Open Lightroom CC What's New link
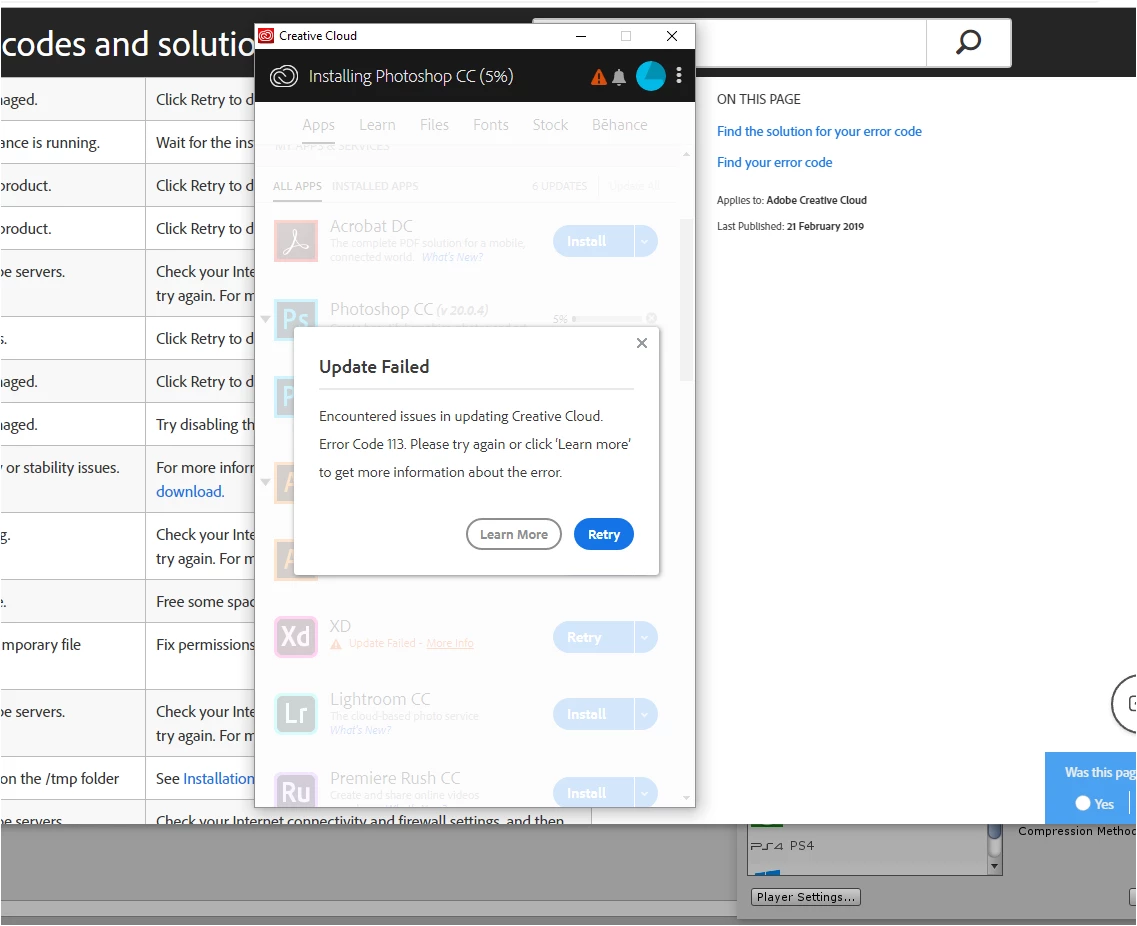Image resolution: width=1137 pixels, height=926 pixels. point(360,730)
